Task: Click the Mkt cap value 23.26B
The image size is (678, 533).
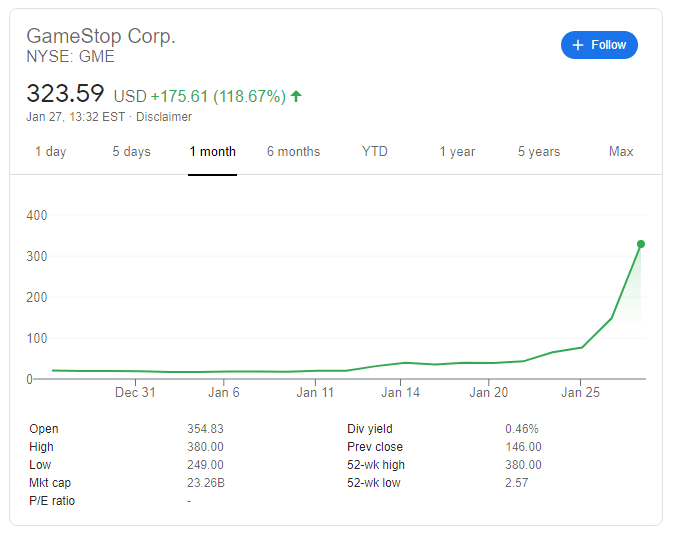Action: point(206,483)
